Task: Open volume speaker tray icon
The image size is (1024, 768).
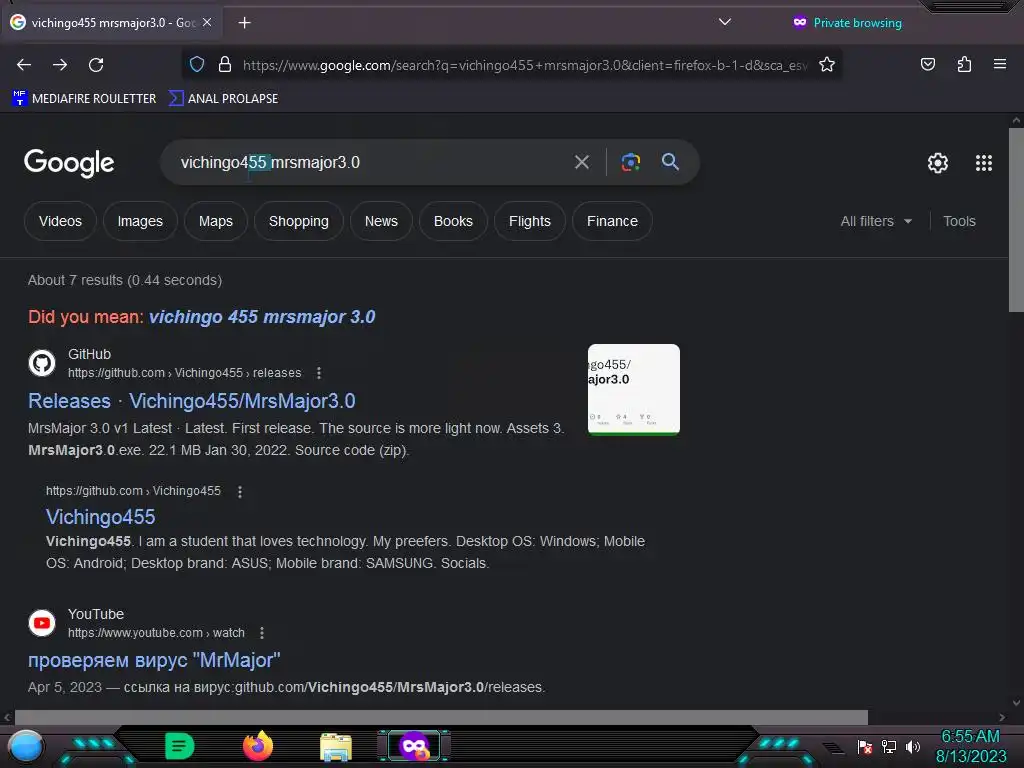Action: coord(913,746)
